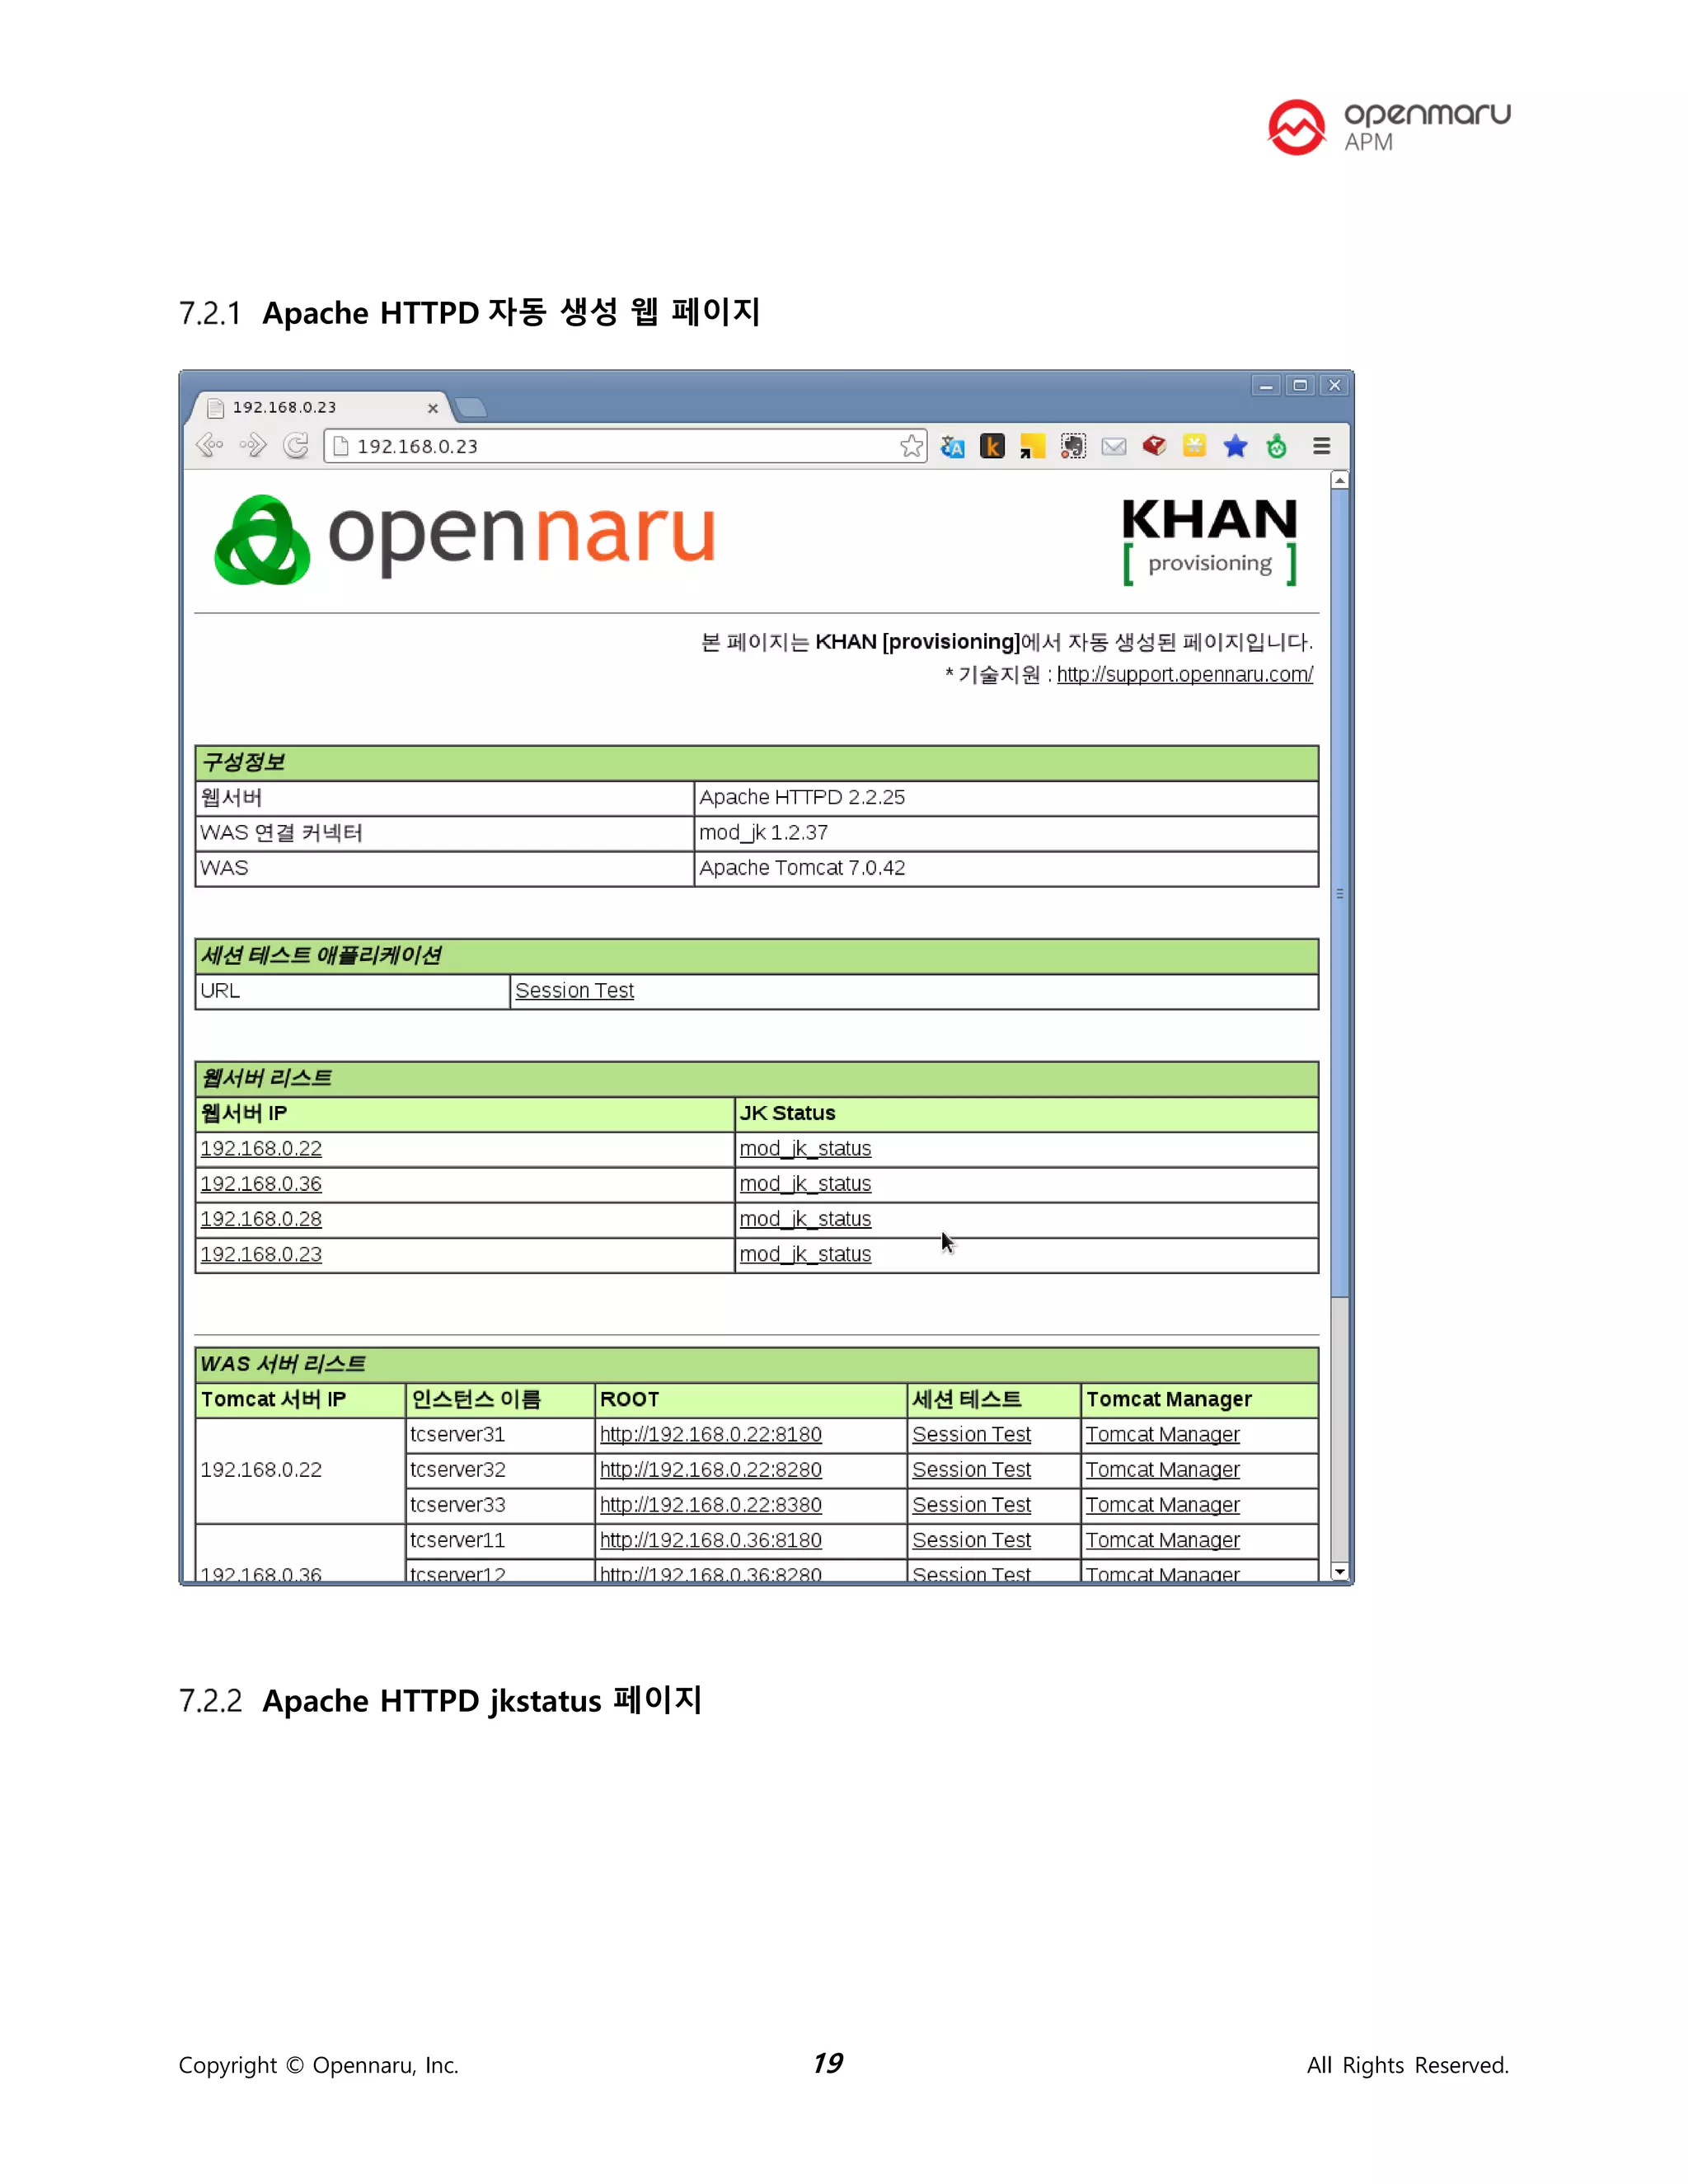Go back with the browser back arrow
The image size is (1688, 2184).
click(x=209, y=445)
